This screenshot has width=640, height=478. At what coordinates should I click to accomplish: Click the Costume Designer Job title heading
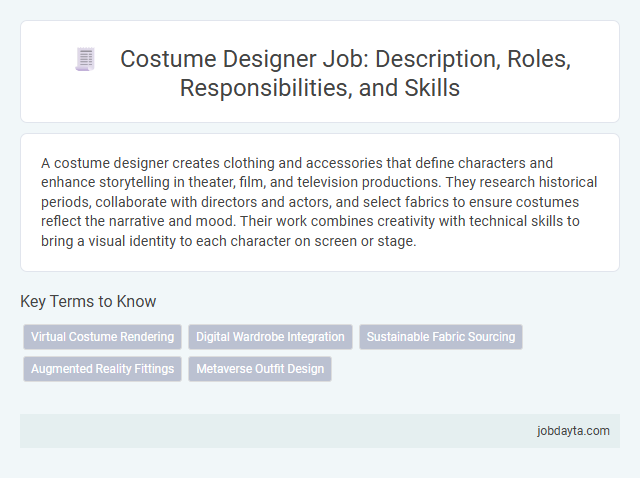click(x=345, y=73)
